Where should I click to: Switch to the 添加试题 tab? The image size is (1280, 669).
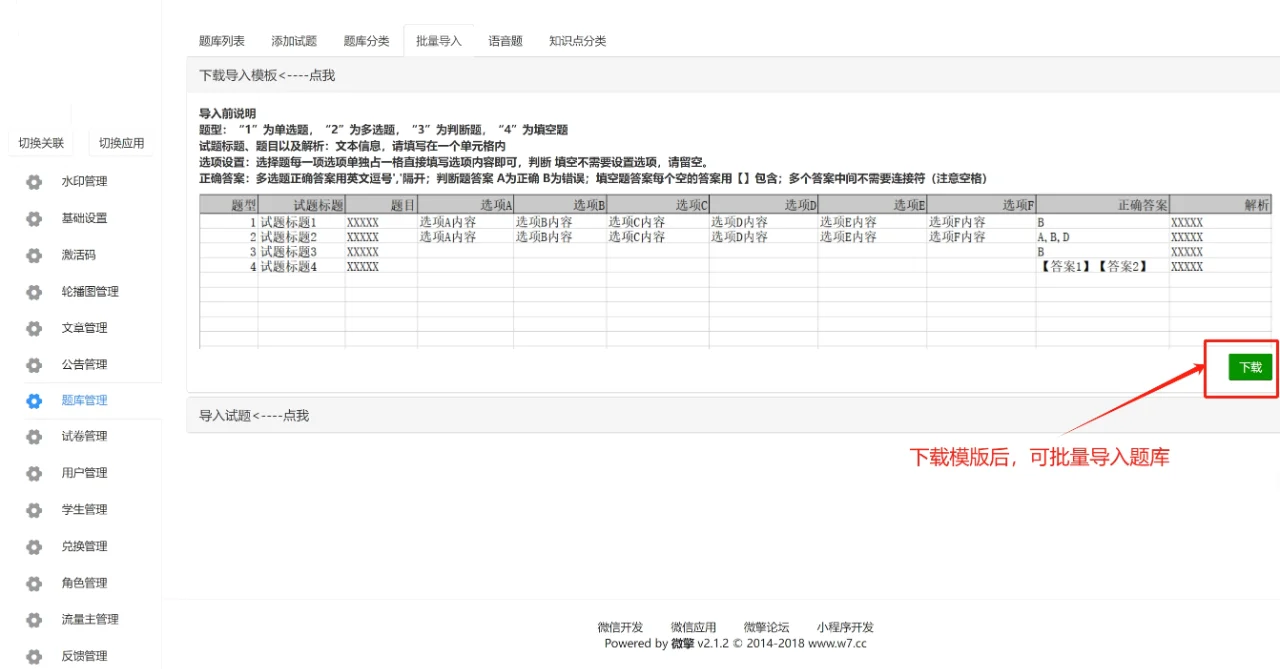[293, 40]
